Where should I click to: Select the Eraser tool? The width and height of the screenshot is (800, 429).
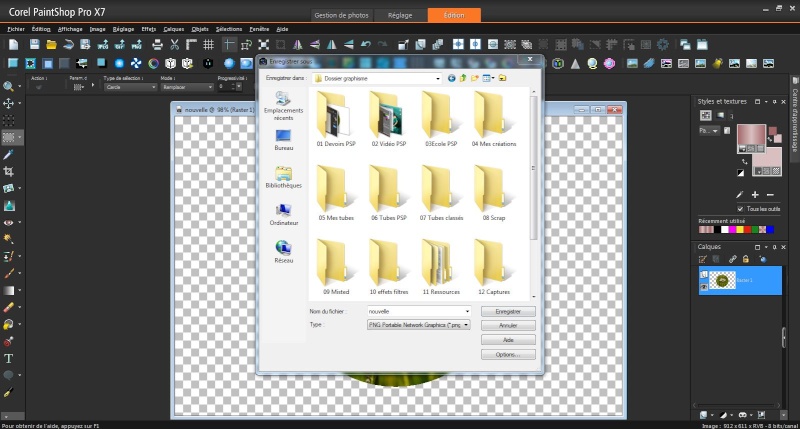(x=8, y=308)
